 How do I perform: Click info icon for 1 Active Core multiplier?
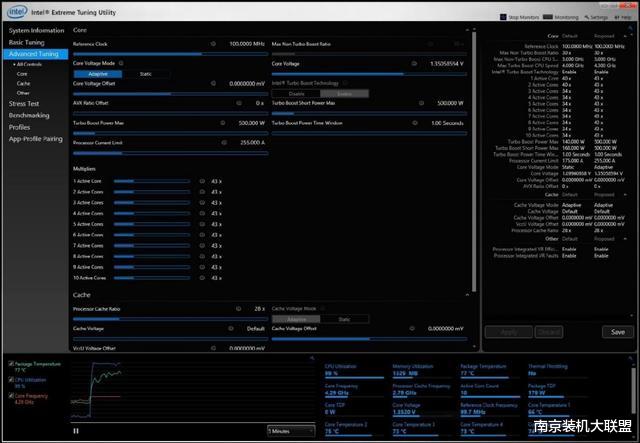click(200, 181)
